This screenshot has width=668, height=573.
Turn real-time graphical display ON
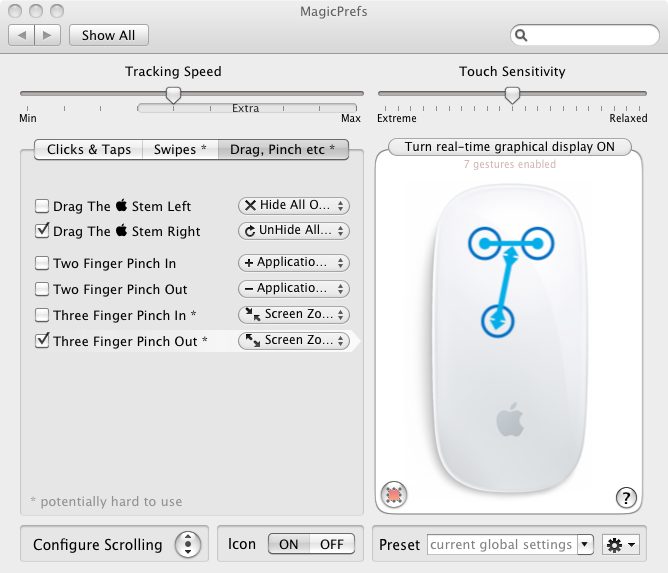(x=510, y=147)
